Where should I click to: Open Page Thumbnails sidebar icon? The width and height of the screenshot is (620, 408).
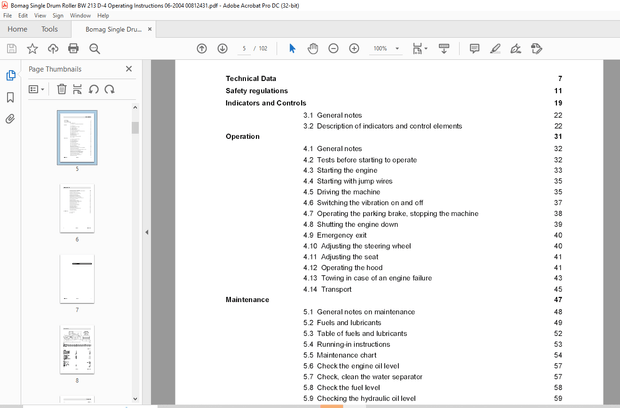[11, 75]
